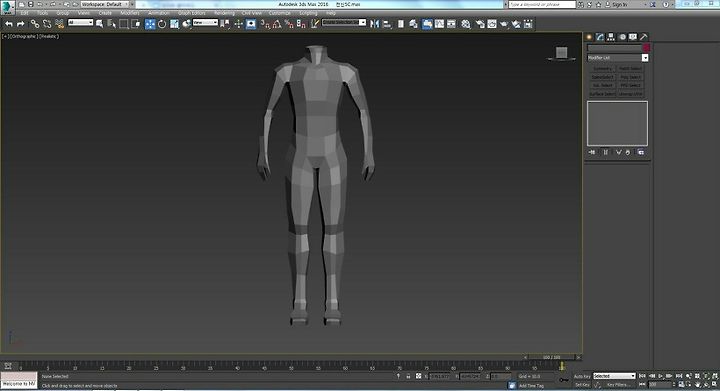Click the Play Animation button

pyautogui.click(x=660, y=376)
